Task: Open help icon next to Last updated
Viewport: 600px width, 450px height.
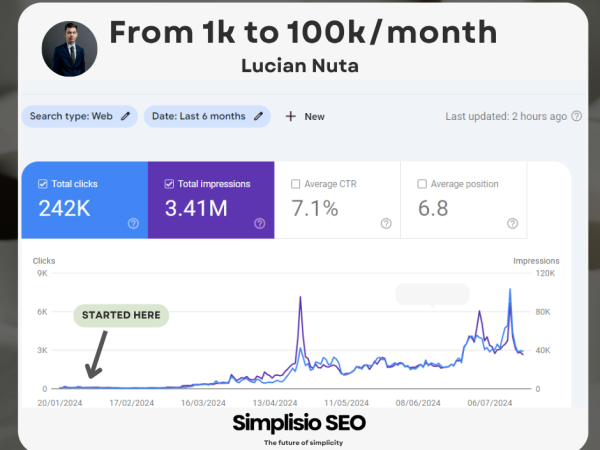Action: [577, 116]
